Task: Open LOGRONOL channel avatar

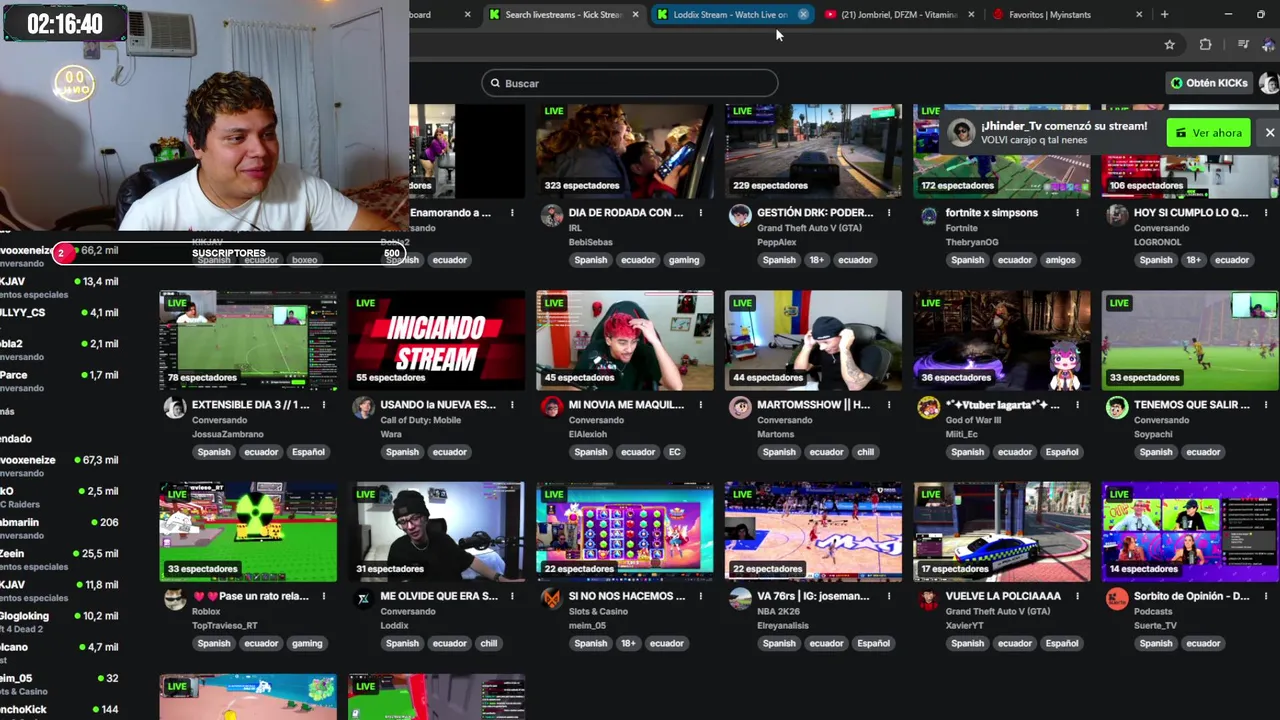Action: (1117, 215)
